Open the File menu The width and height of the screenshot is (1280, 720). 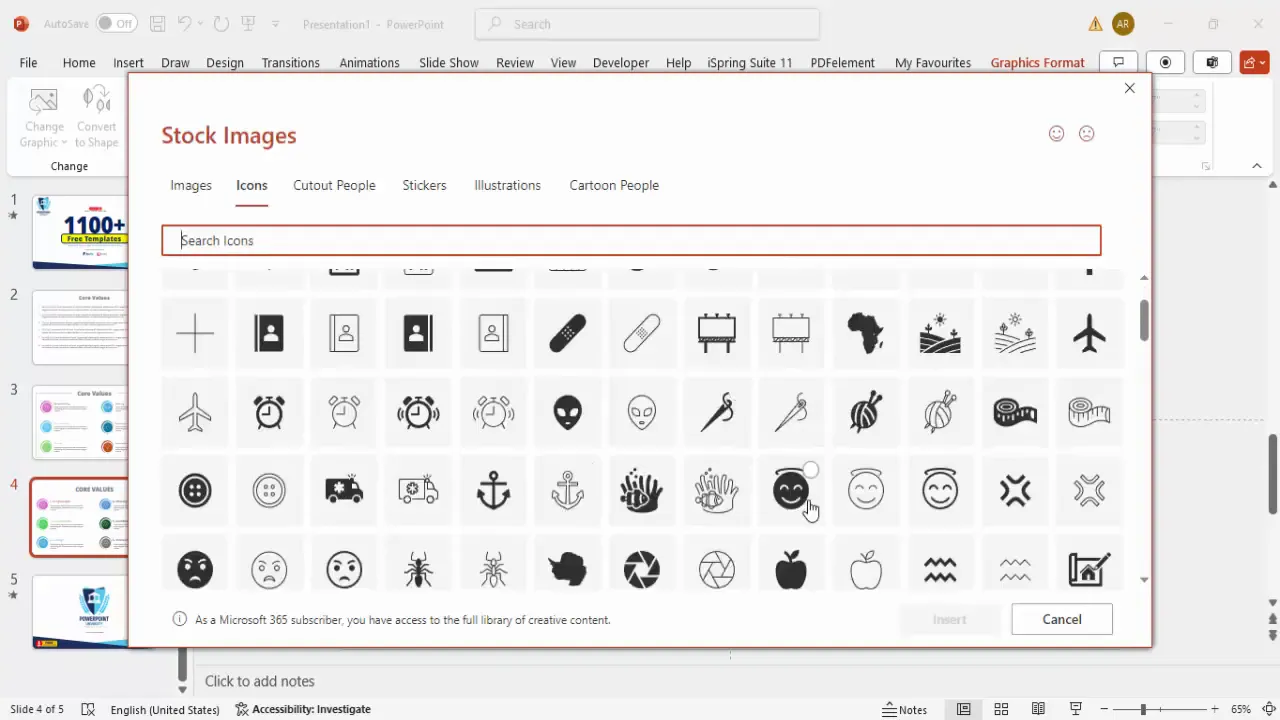(x=28, y=62)
